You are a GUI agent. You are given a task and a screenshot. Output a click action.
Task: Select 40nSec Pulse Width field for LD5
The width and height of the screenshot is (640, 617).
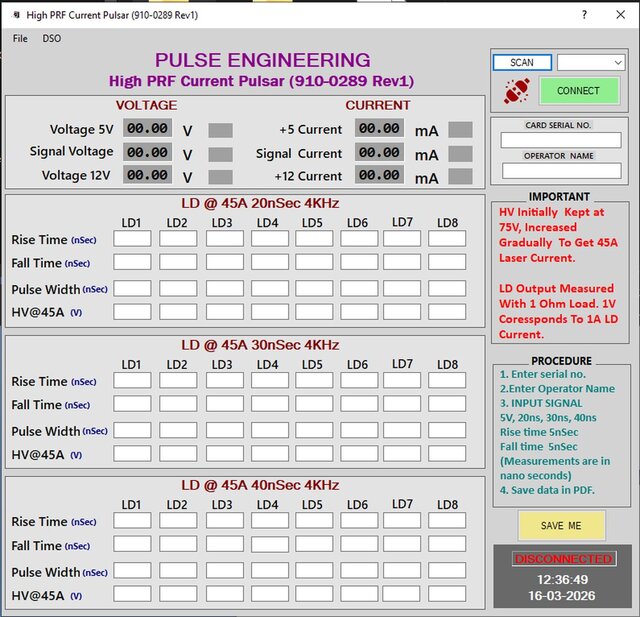(x=314, y=570)
